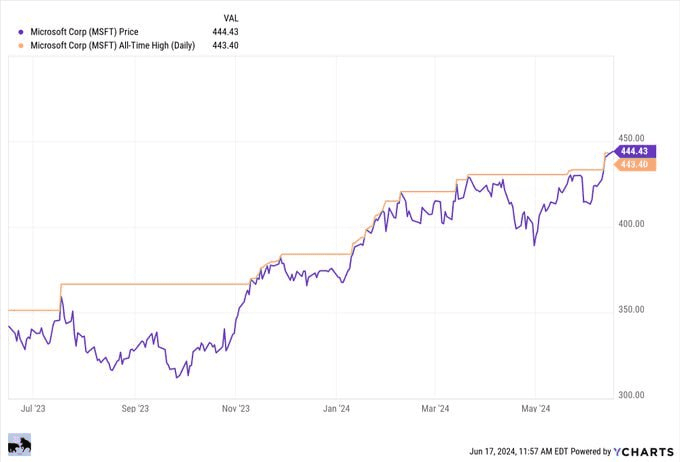680x462 pixels.
Task: Select the Sep '23 x-axis marker
Action: (134, 408)
